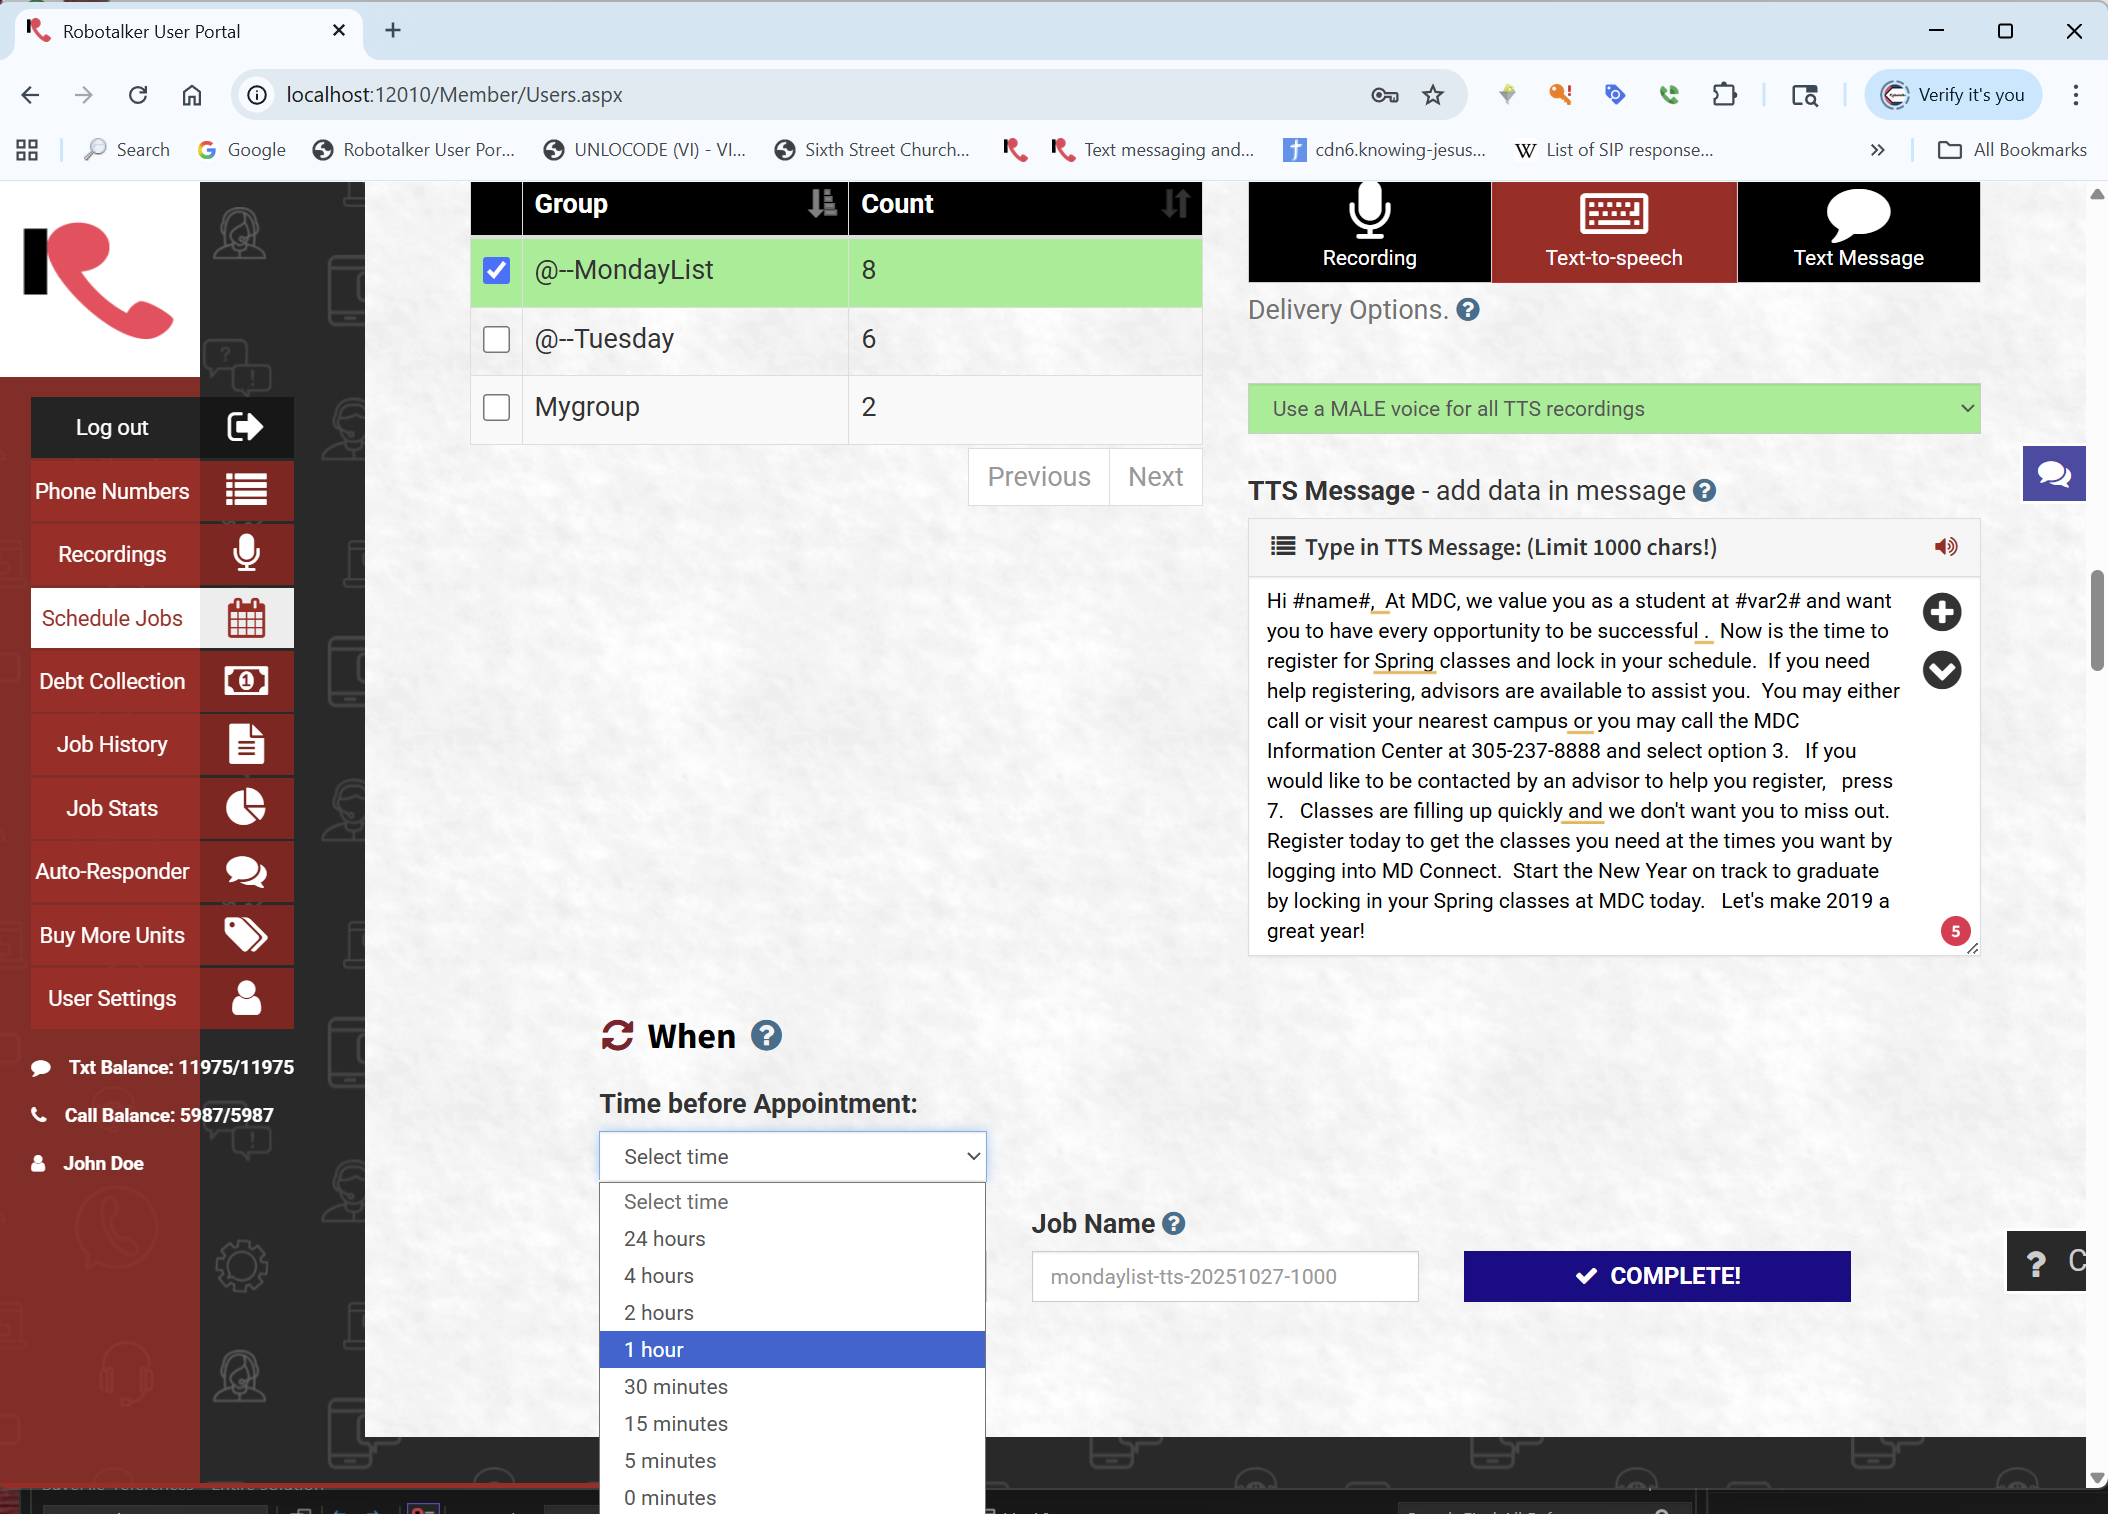Click the help icon beside When heading
This screenshot has height=1514, width=2108.
[x=766, y=1036]
